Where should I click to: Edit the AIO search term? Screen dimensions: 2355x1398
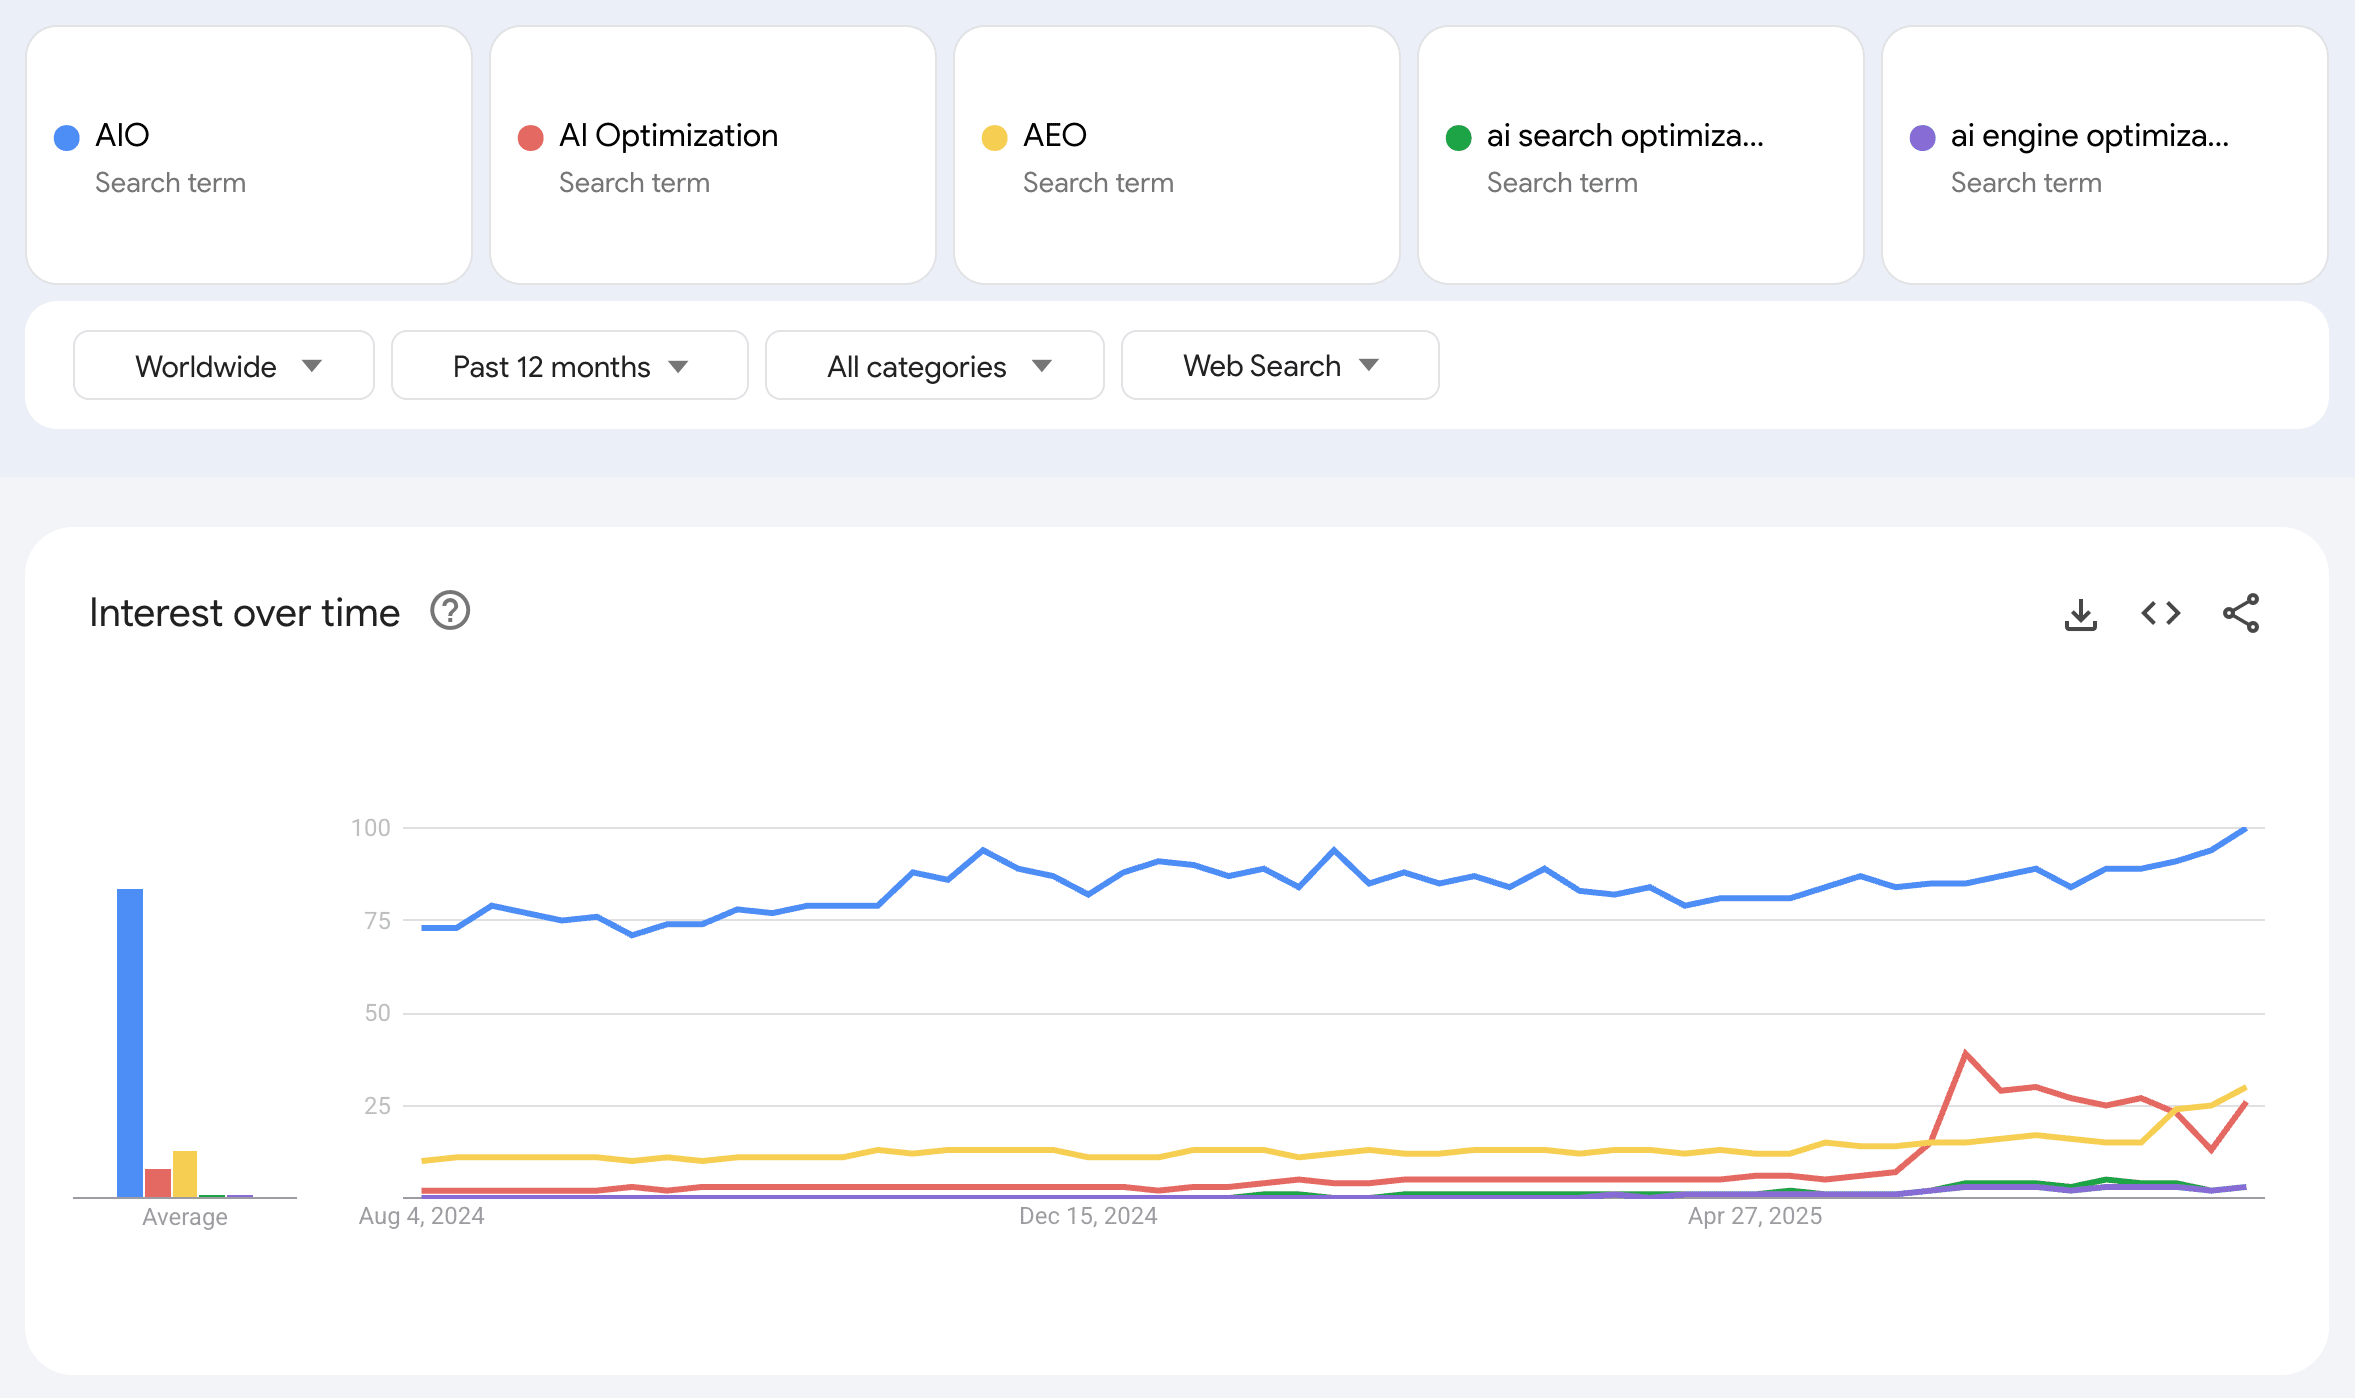(122, 135)
